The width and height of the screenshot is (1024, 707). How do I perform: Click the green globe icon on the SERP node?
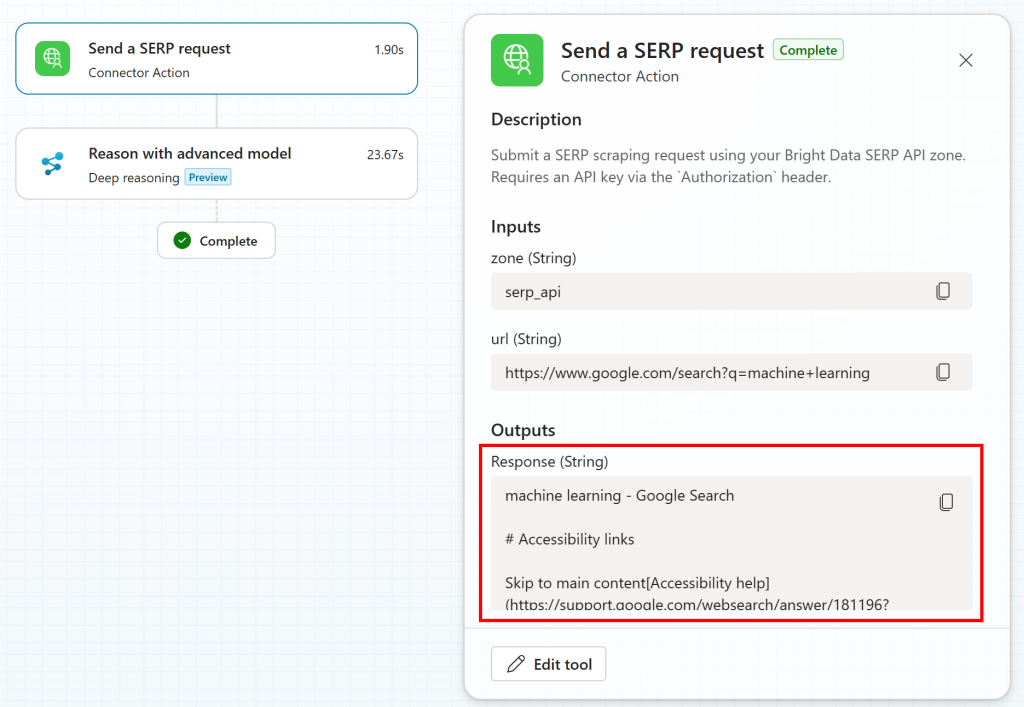tap(52, 59)
